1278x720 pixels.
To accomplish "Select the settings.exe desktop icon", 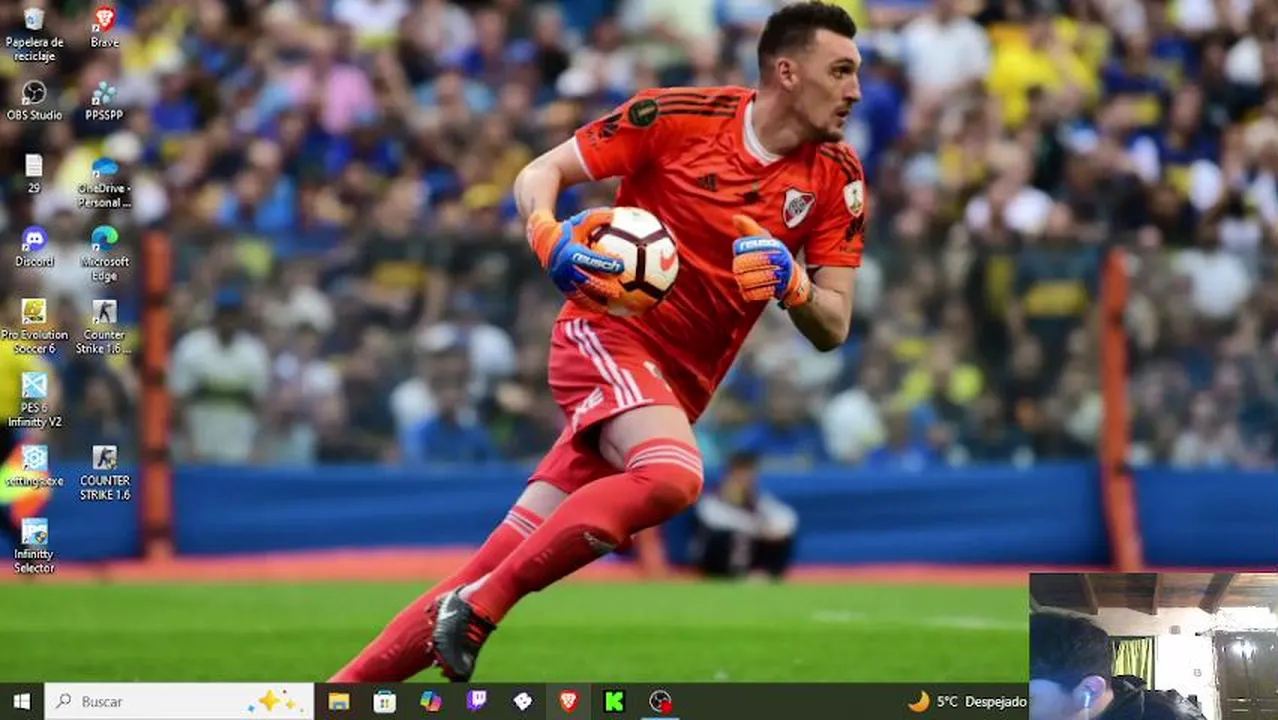I will click(x=34, y=466).
